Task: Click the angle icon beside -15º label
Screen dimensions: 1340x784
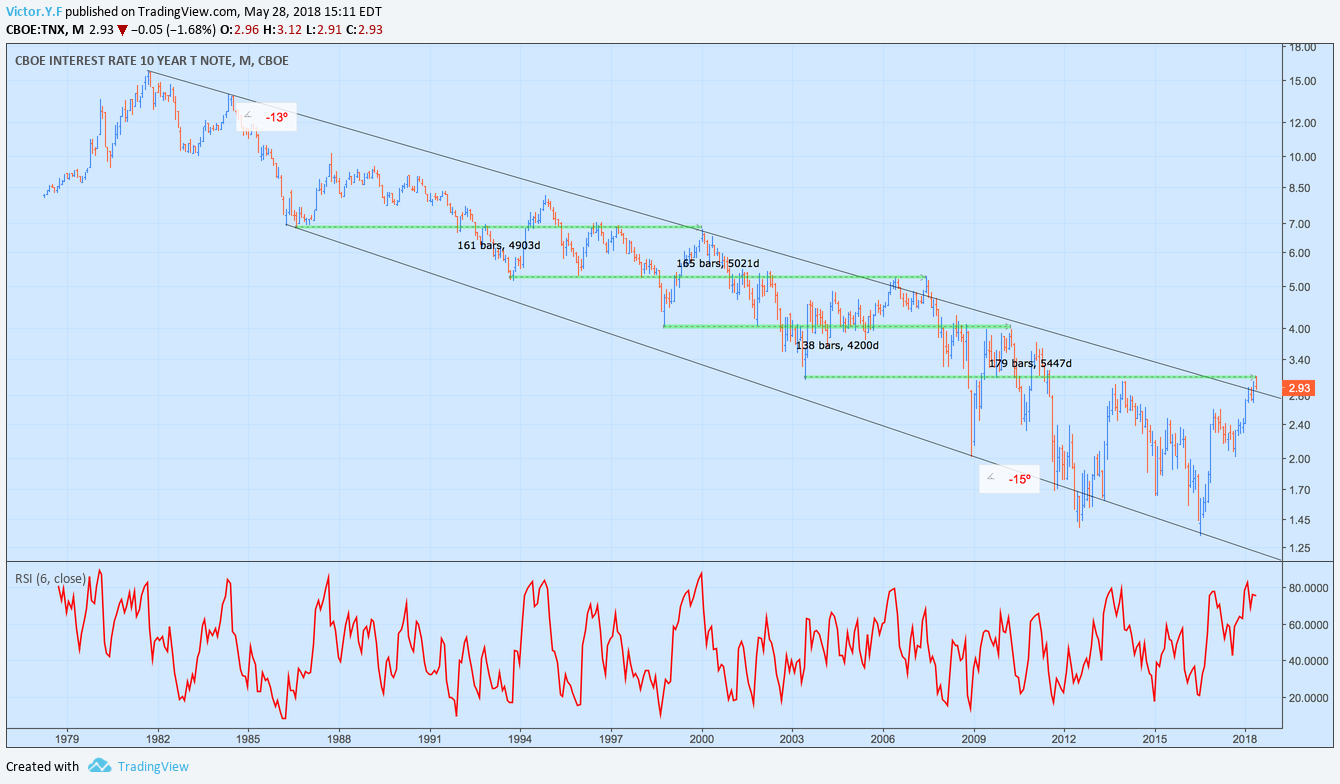Action: (991, 478)
